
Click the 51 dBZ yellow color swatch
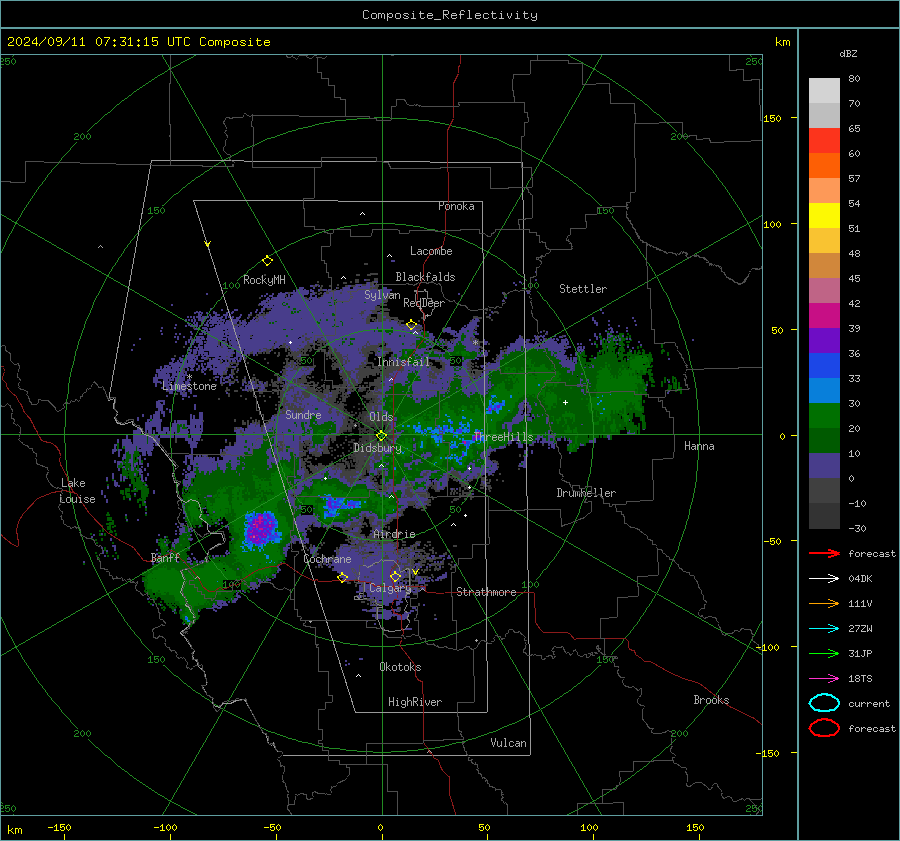tap(824, 215)
